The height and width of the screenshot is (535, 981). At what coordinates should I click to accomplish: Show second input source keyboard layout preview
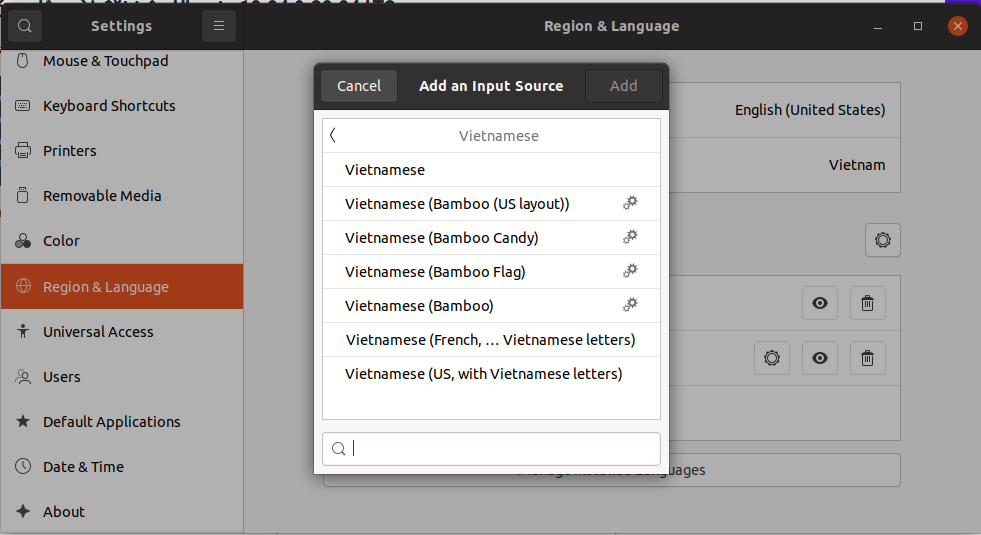point(820,357)
